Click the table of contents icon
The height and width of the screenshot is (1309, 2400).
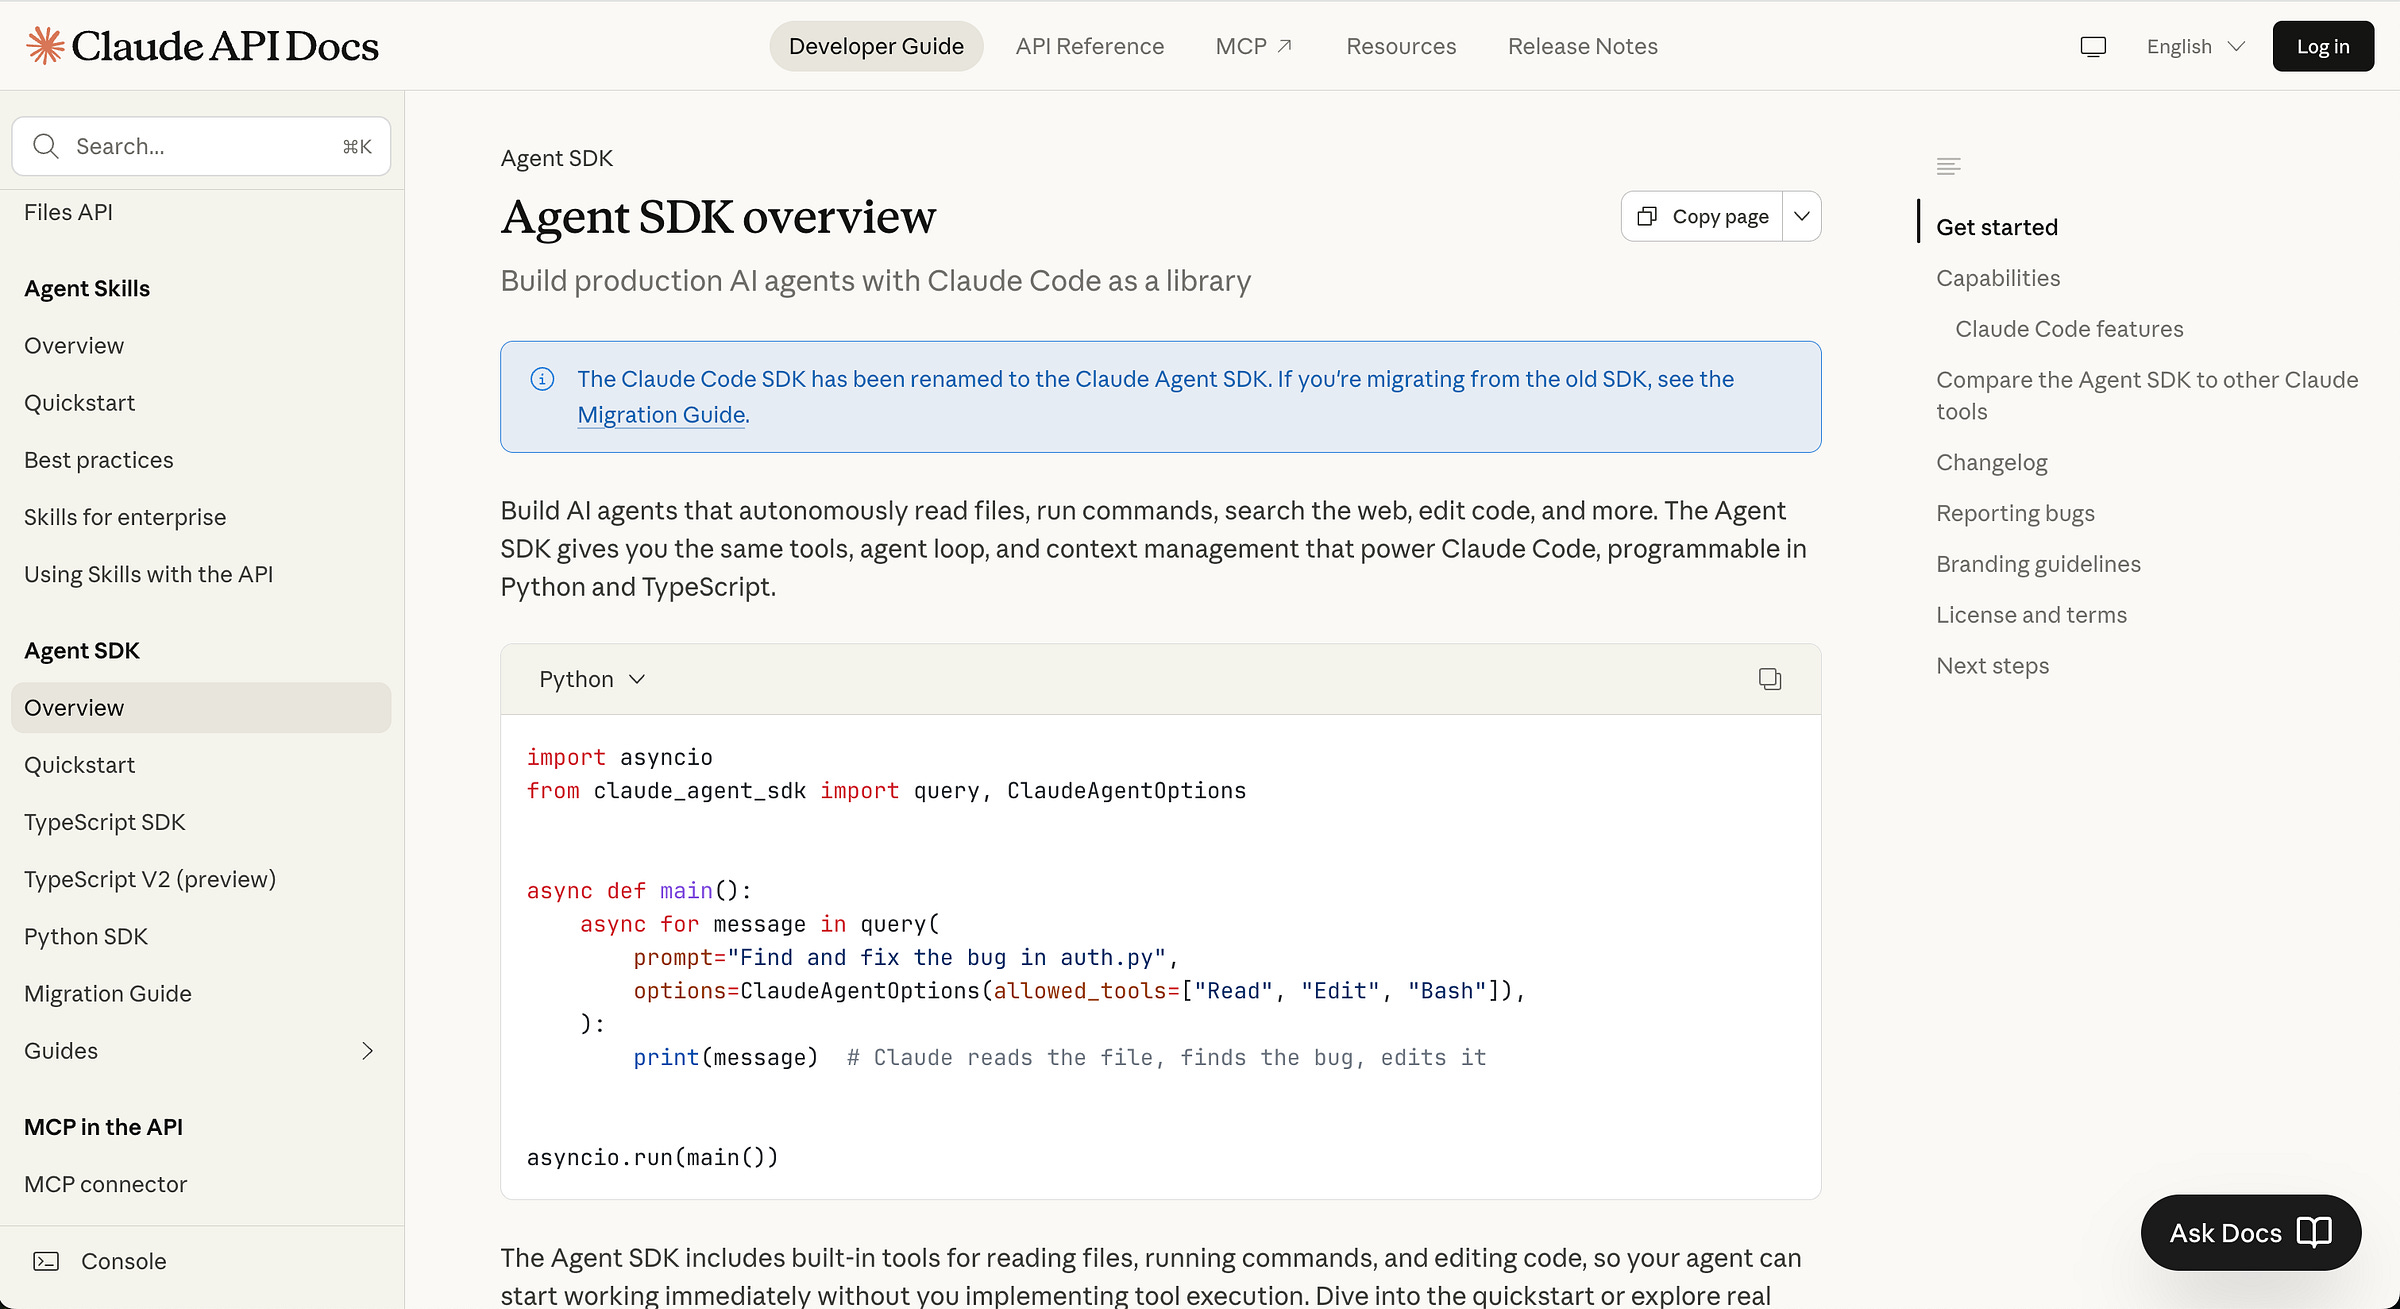click(x=1948, y=166)
